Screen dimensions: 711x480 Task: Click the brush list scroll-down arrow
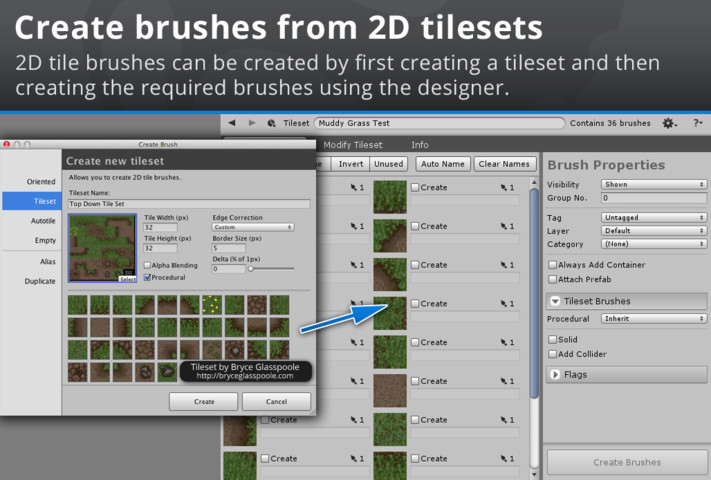534,474
